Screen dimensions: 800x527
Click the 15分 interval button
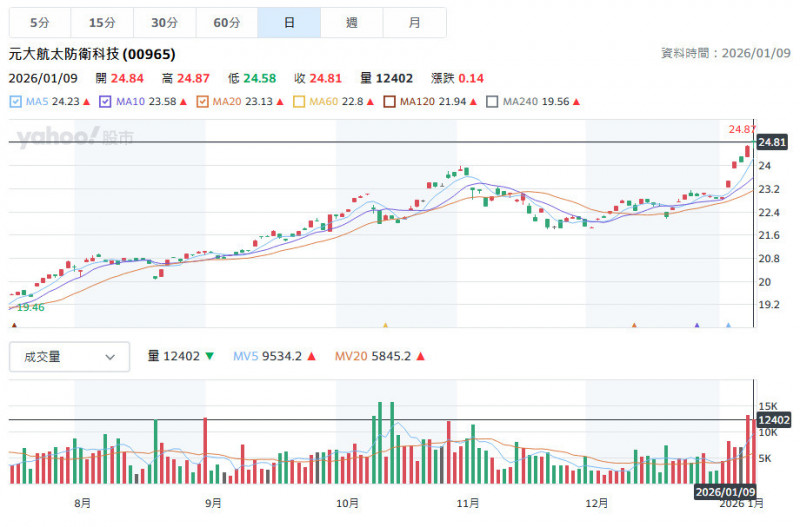pos(101,22)
